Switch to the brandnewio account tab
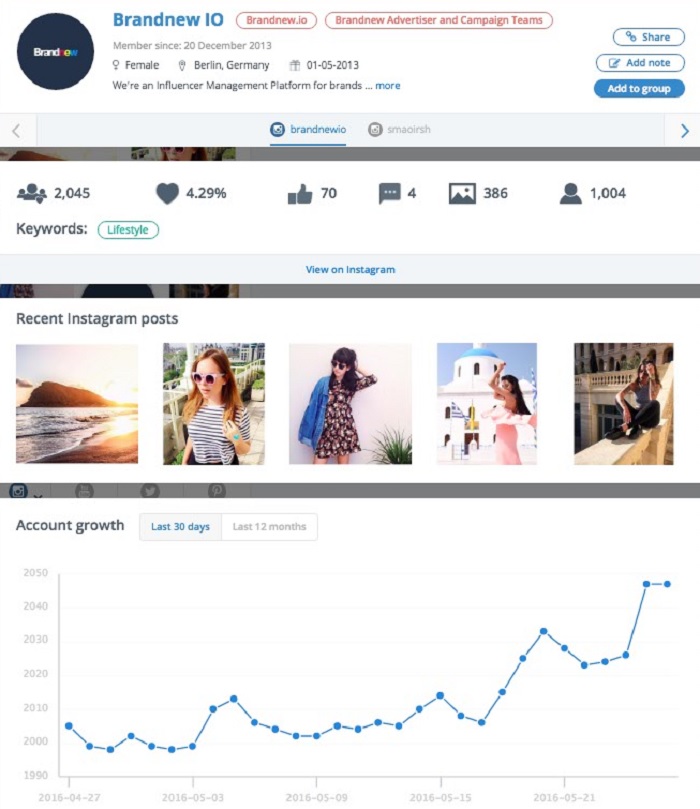Image resolution: width=700 pixels, height=809 pixels. click(308, 130)
